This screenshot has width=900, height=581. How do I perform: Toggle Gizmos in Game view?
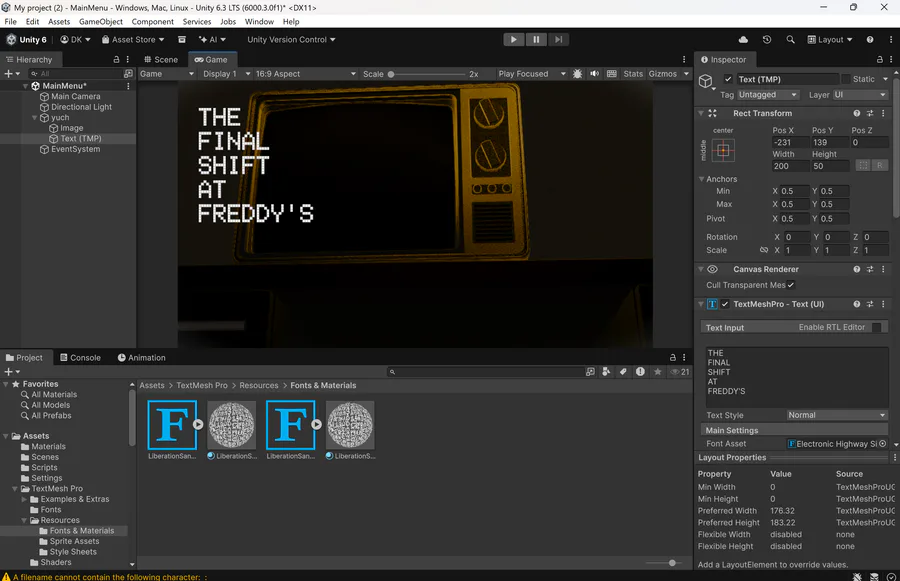pos(662,73)
